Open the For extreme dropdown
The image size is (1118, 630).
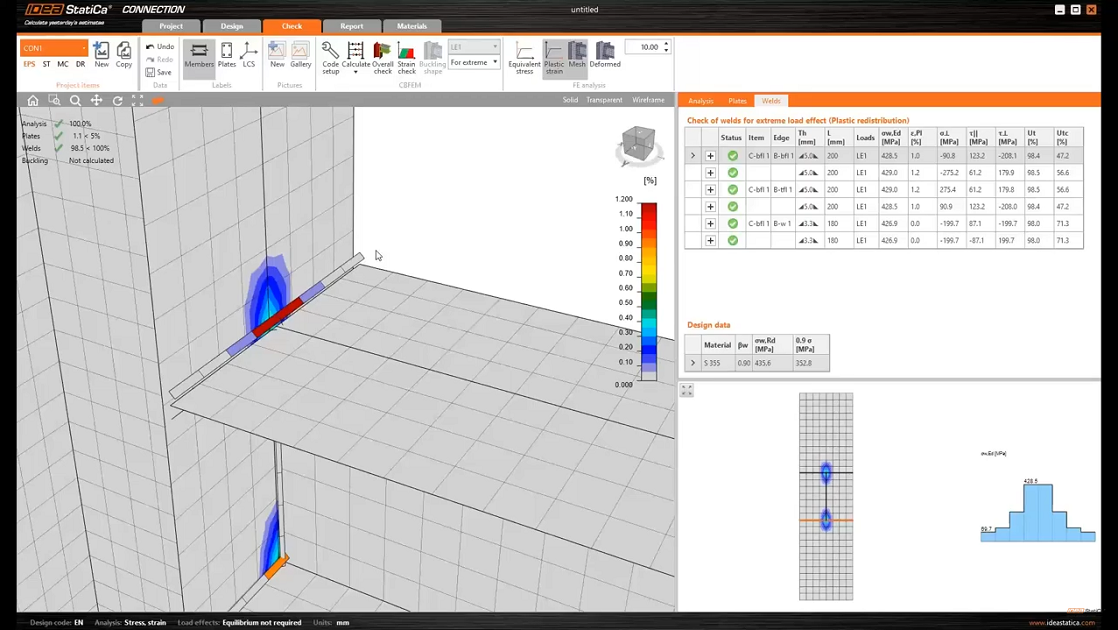click(474, 62)
